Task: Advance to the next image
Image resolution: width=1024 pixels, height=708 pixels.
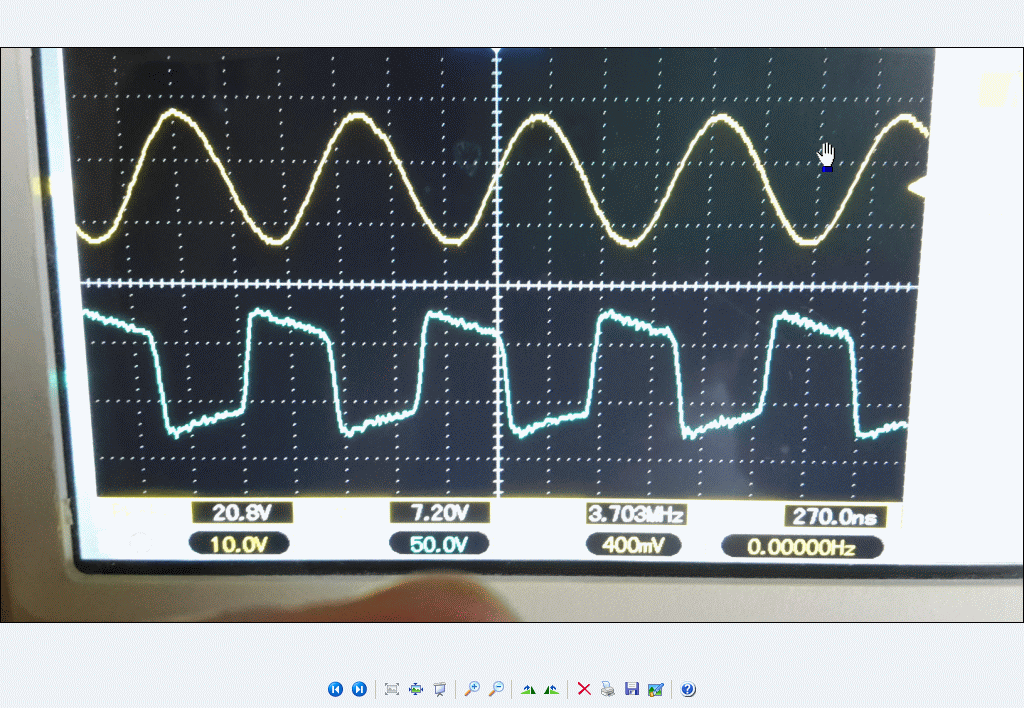Action: point(359,689)
